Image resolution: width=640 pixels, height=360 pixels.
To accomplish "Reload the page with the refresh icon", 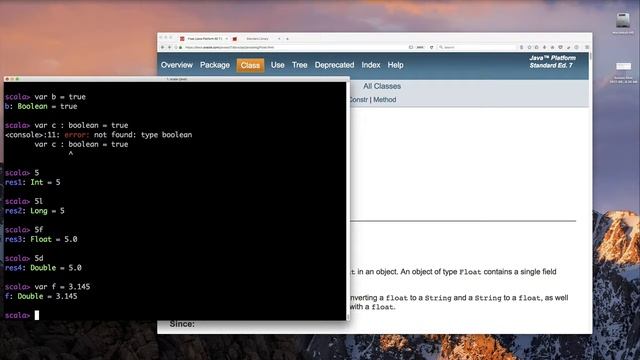I will [431, 47].
